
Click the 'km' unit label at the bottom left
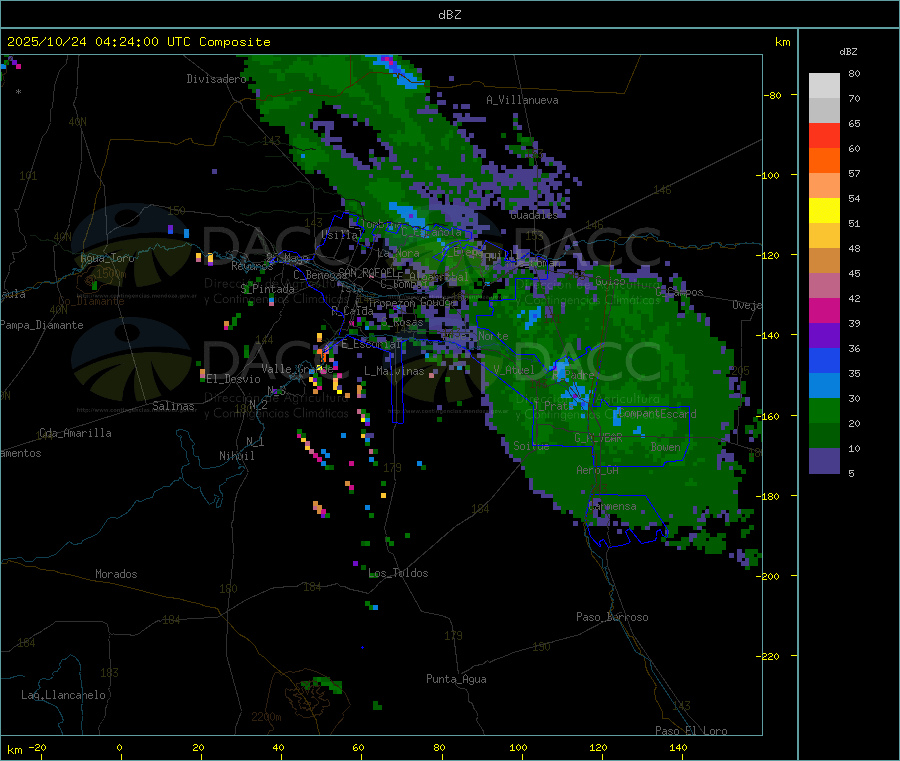[14, 750]
